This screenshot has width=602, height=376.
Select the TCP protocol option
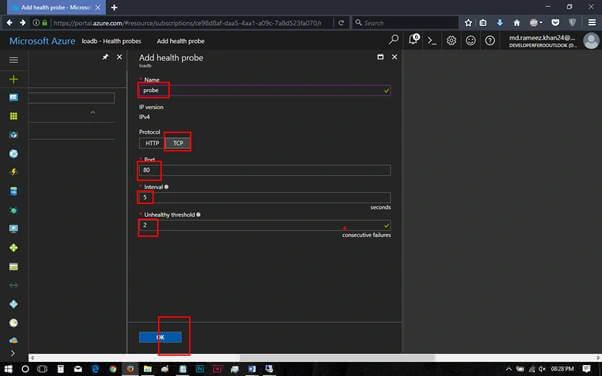[x=178, y=143]
